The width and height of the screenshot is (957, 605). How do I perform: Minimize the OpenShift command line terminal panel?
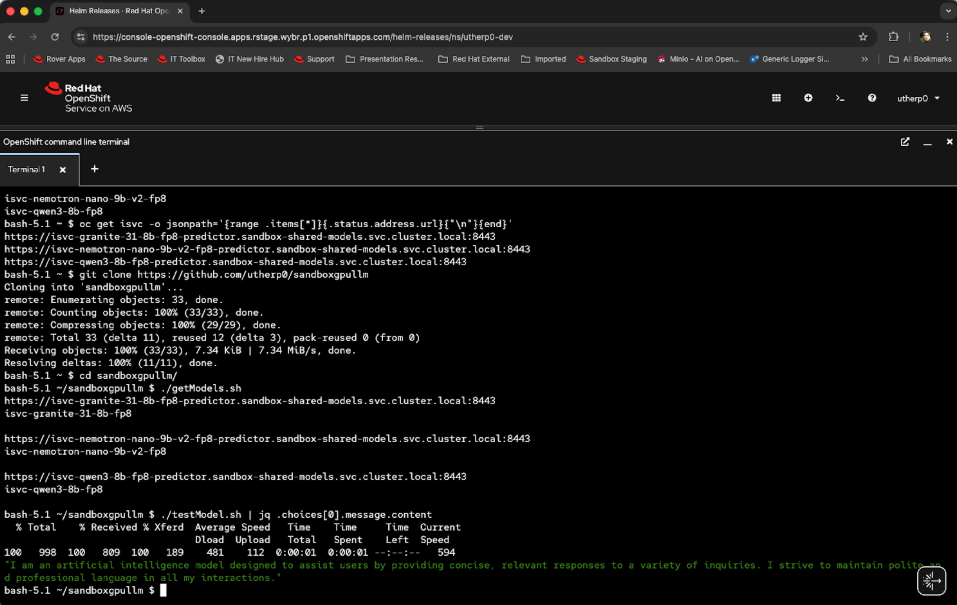point(927,142)
